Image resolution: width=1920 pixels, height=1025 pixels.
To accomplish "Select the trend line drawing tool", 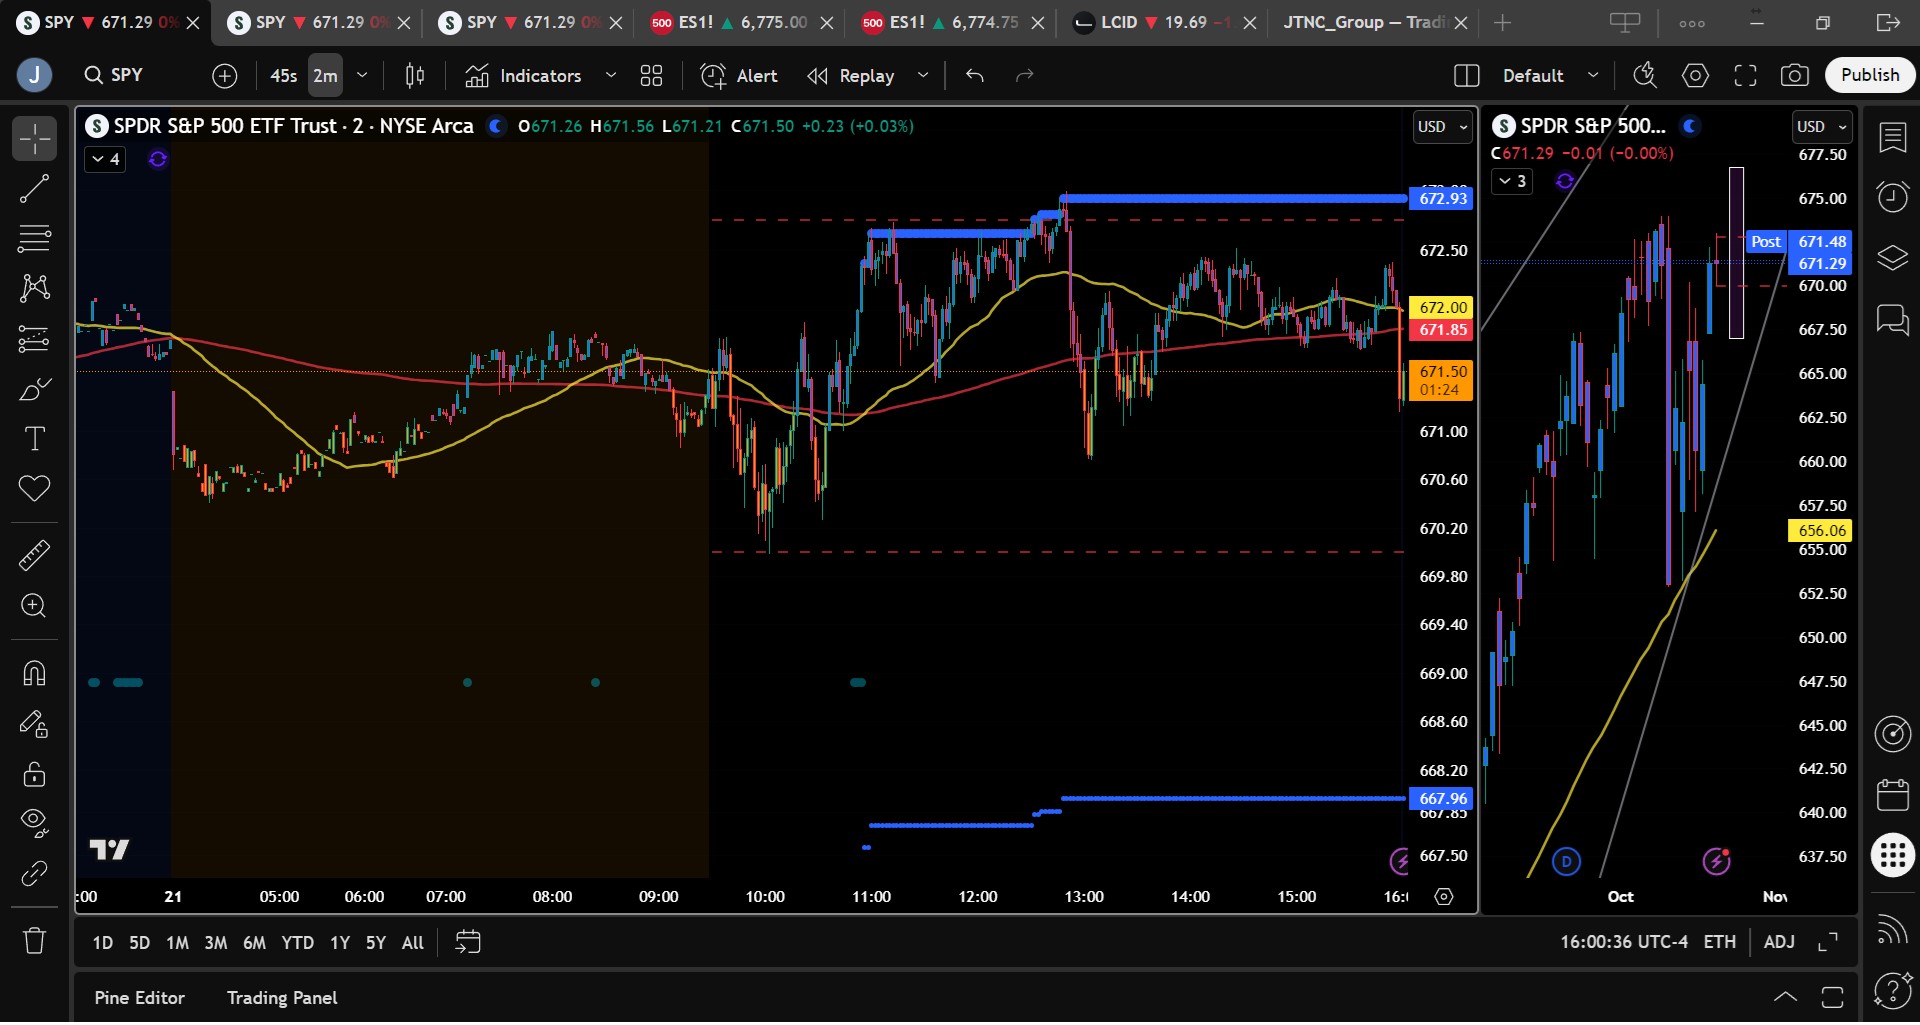I will 34,189.
